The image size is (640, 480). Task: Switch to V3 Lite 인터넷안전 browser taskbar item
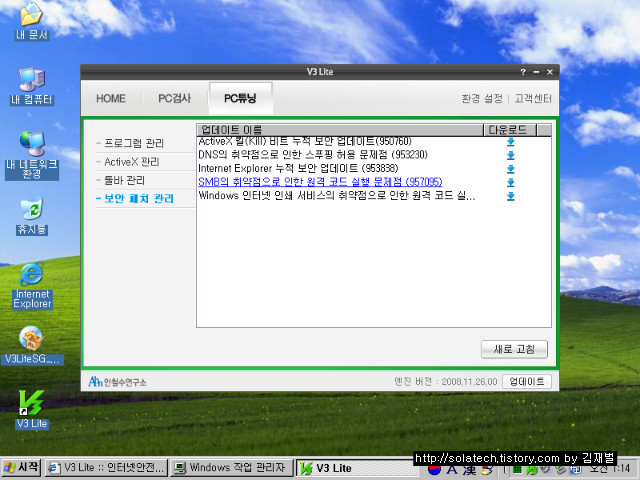[x=106, y=468]
